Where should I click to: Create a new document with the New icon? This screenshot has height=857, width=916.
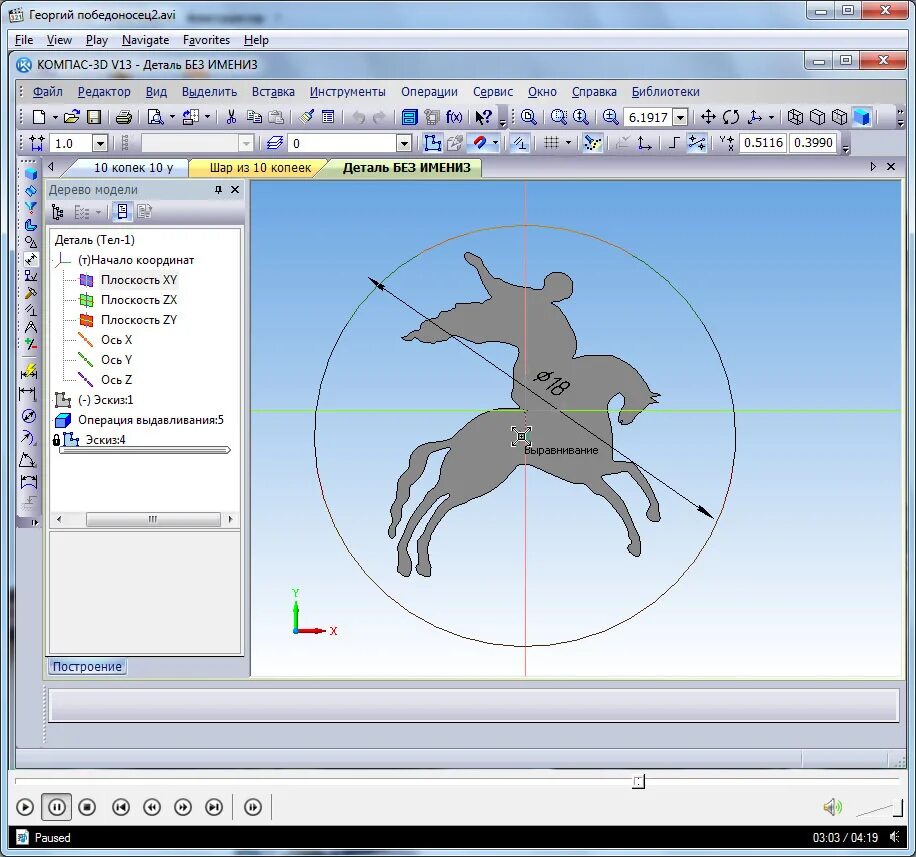tap(39, 117)
